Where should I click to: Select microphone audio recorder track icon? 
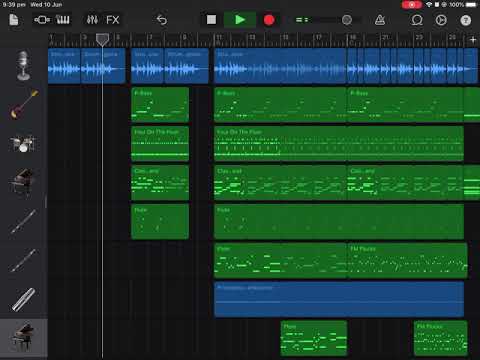point(24,66)
